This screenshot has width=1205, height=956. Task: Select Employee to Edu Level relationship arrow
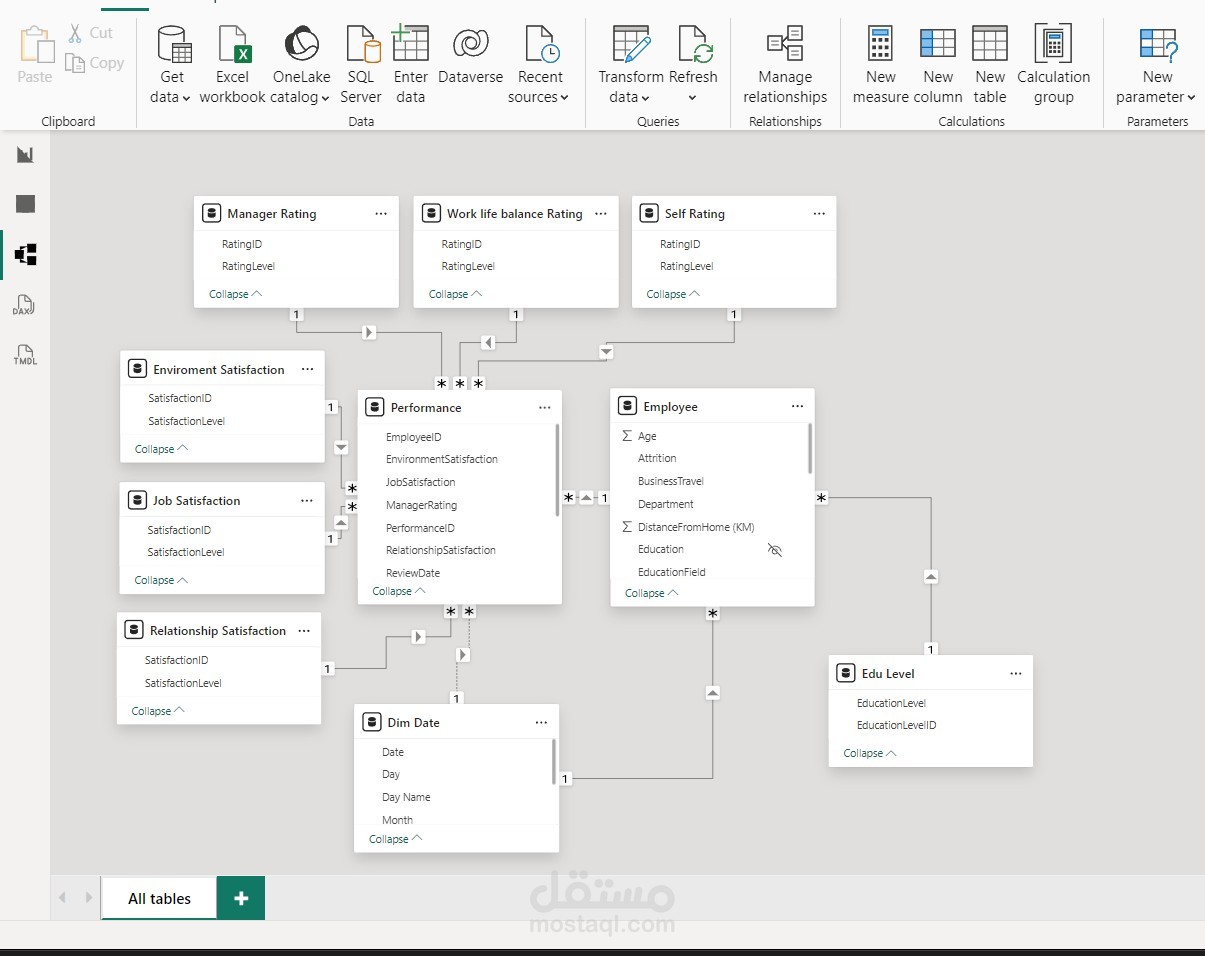[x=931, y=577]
